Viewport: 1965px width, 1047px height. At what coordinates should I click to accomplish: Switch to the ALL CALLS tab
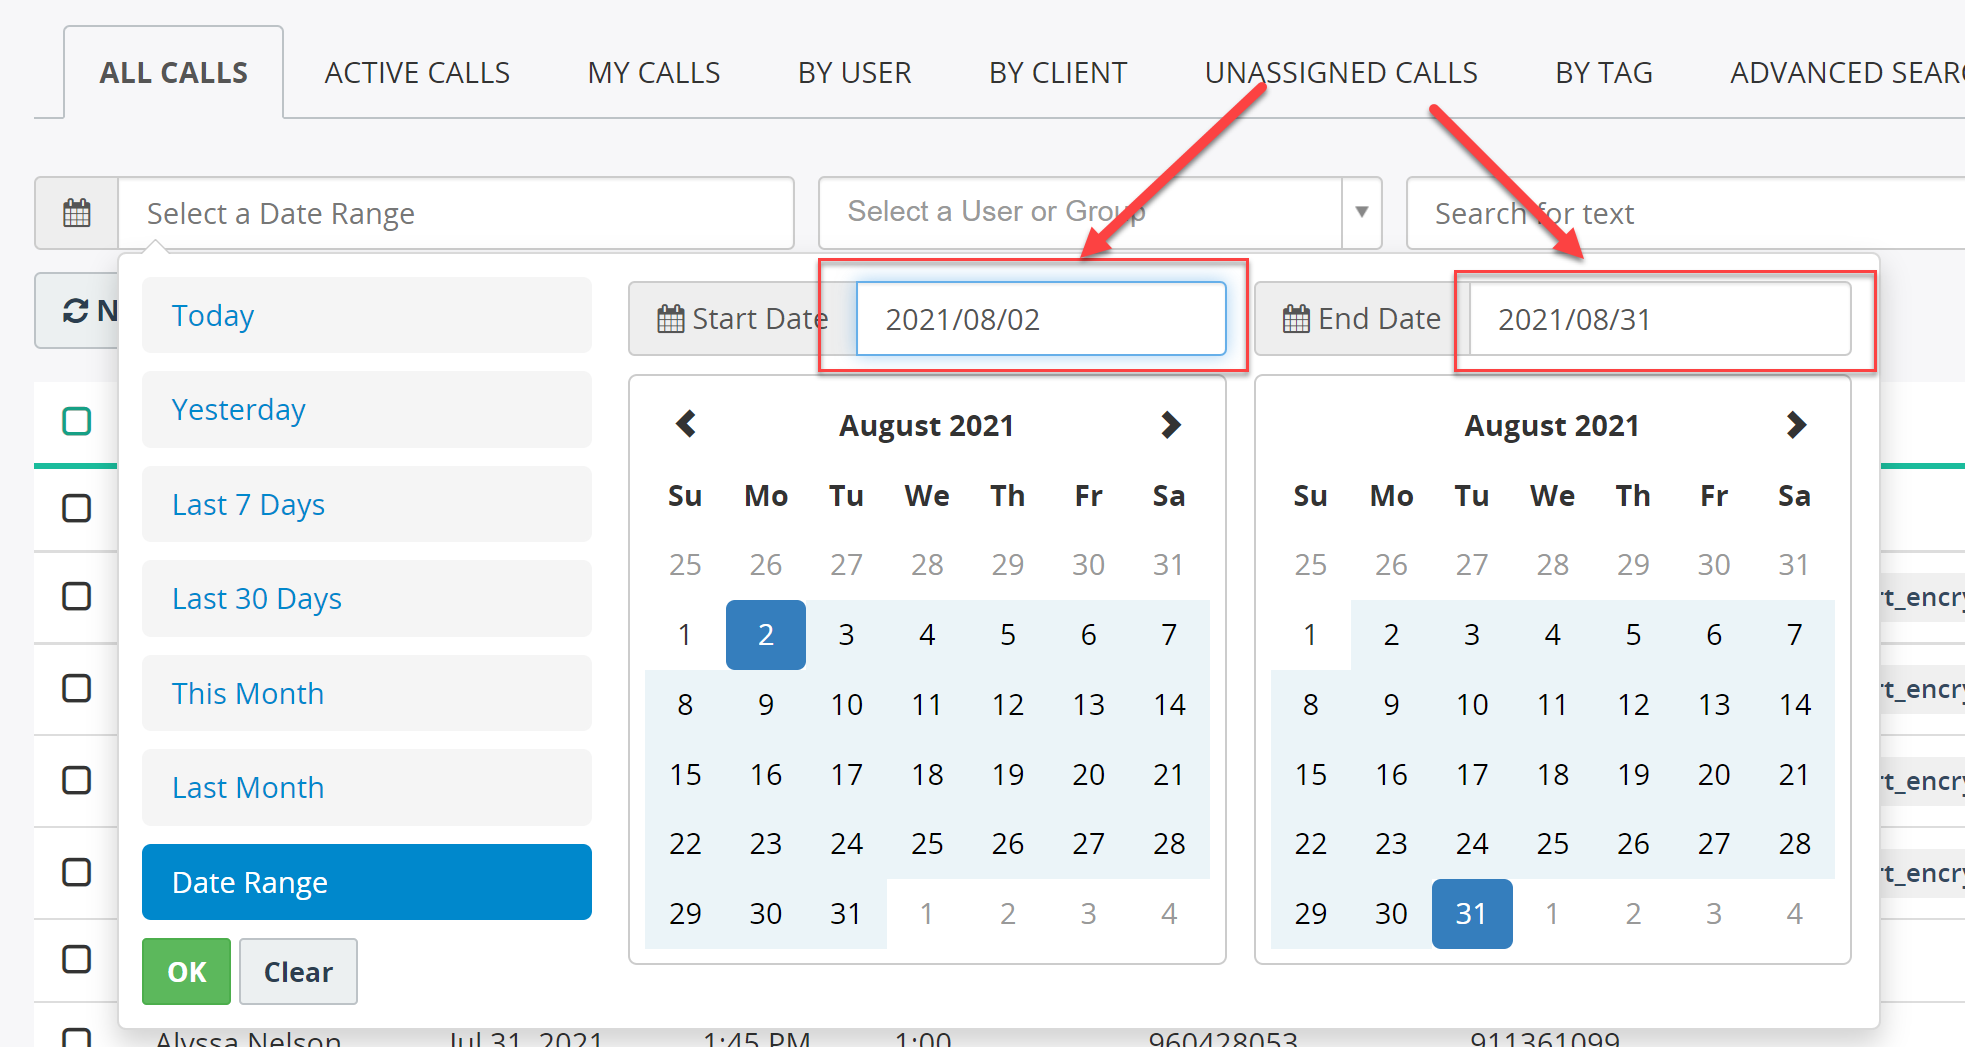(x=173, y=73)
